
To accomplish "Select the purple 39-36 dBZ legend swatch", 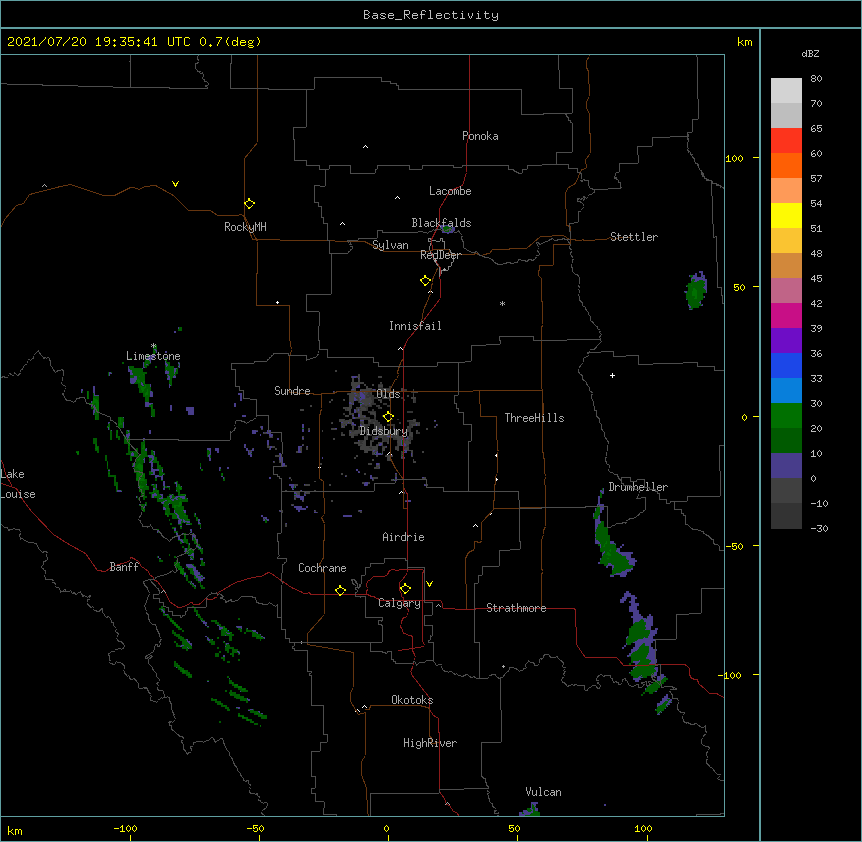I will pos(786,340).
